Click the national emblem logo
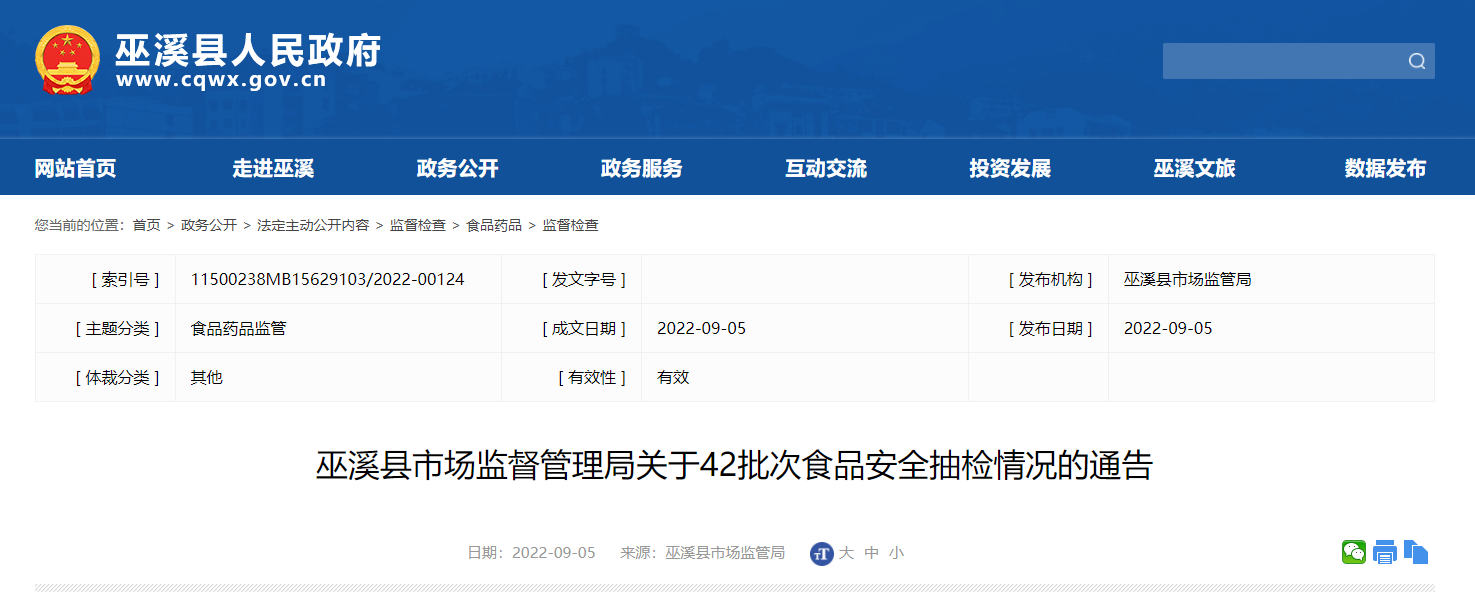The height and width of the screenshot is (601, 1475). 67,60
